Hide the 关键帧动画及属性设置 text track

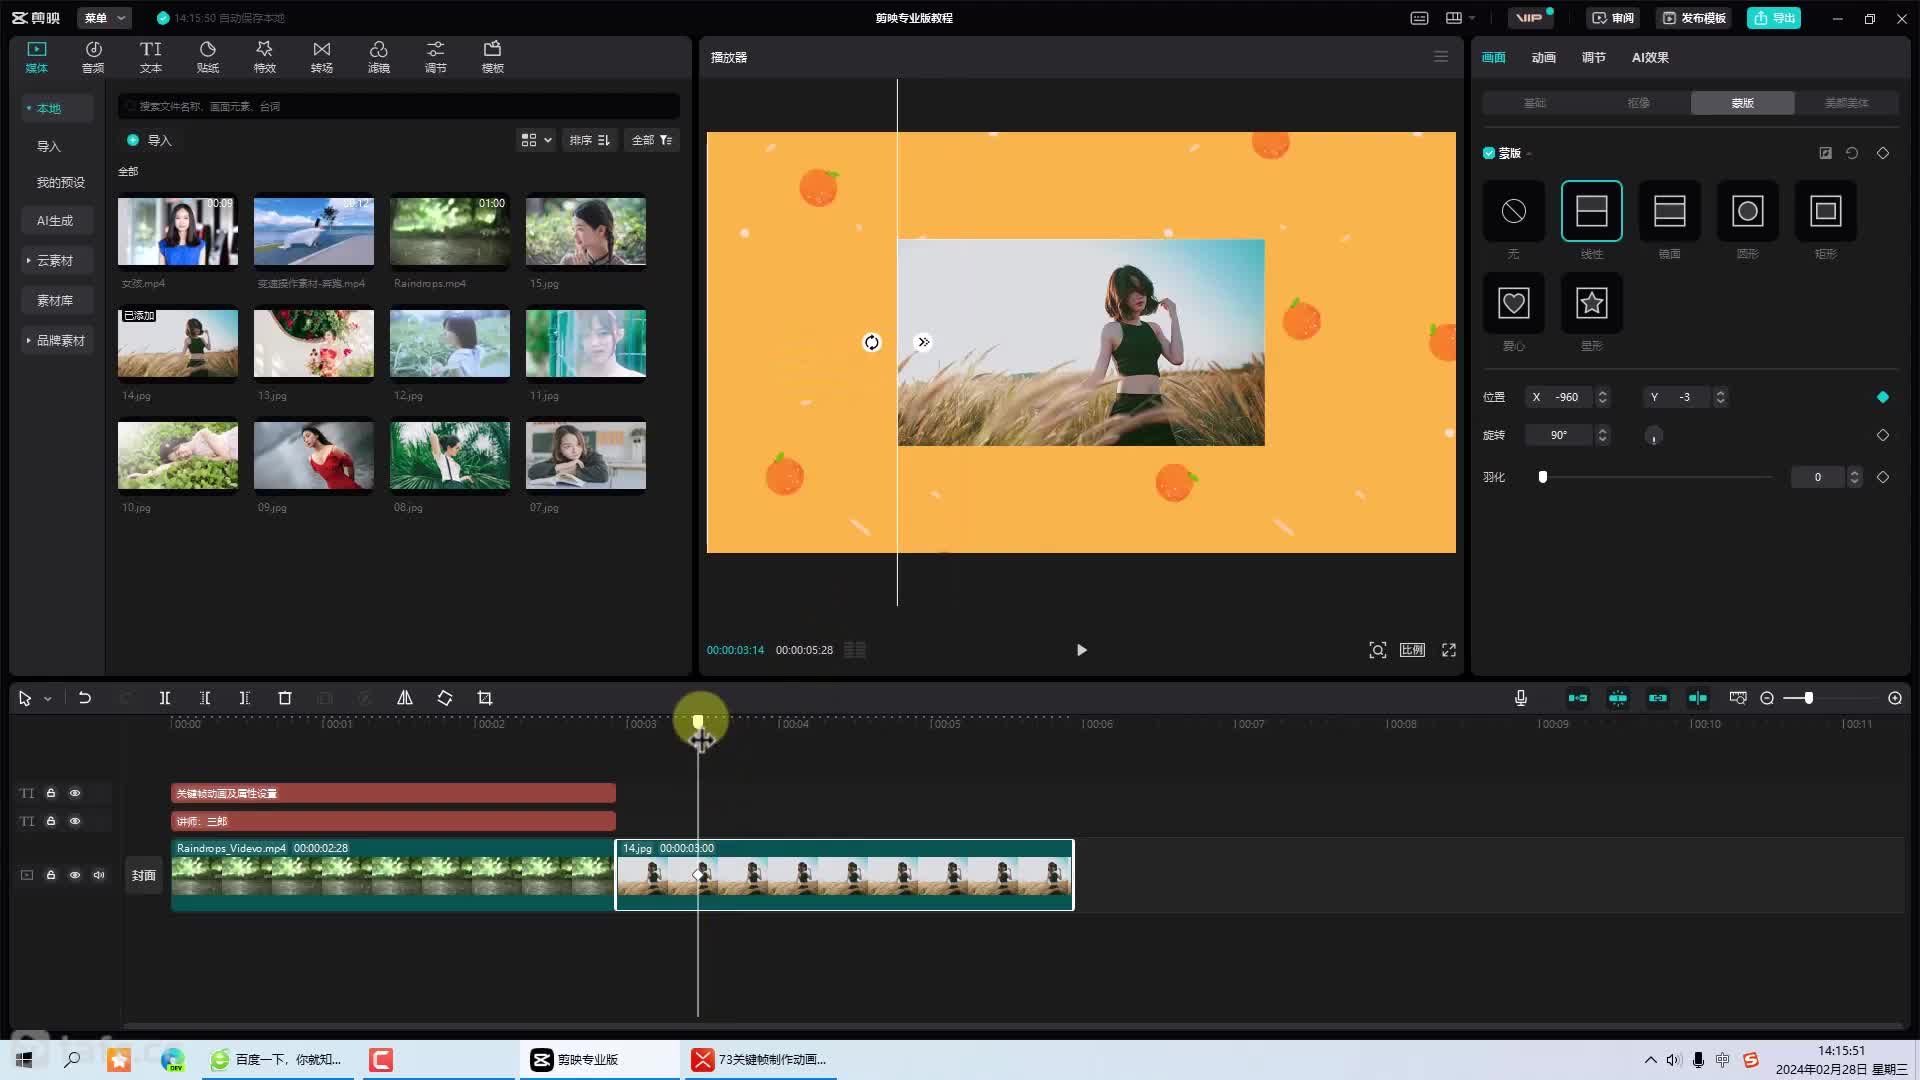click(75, 793)
